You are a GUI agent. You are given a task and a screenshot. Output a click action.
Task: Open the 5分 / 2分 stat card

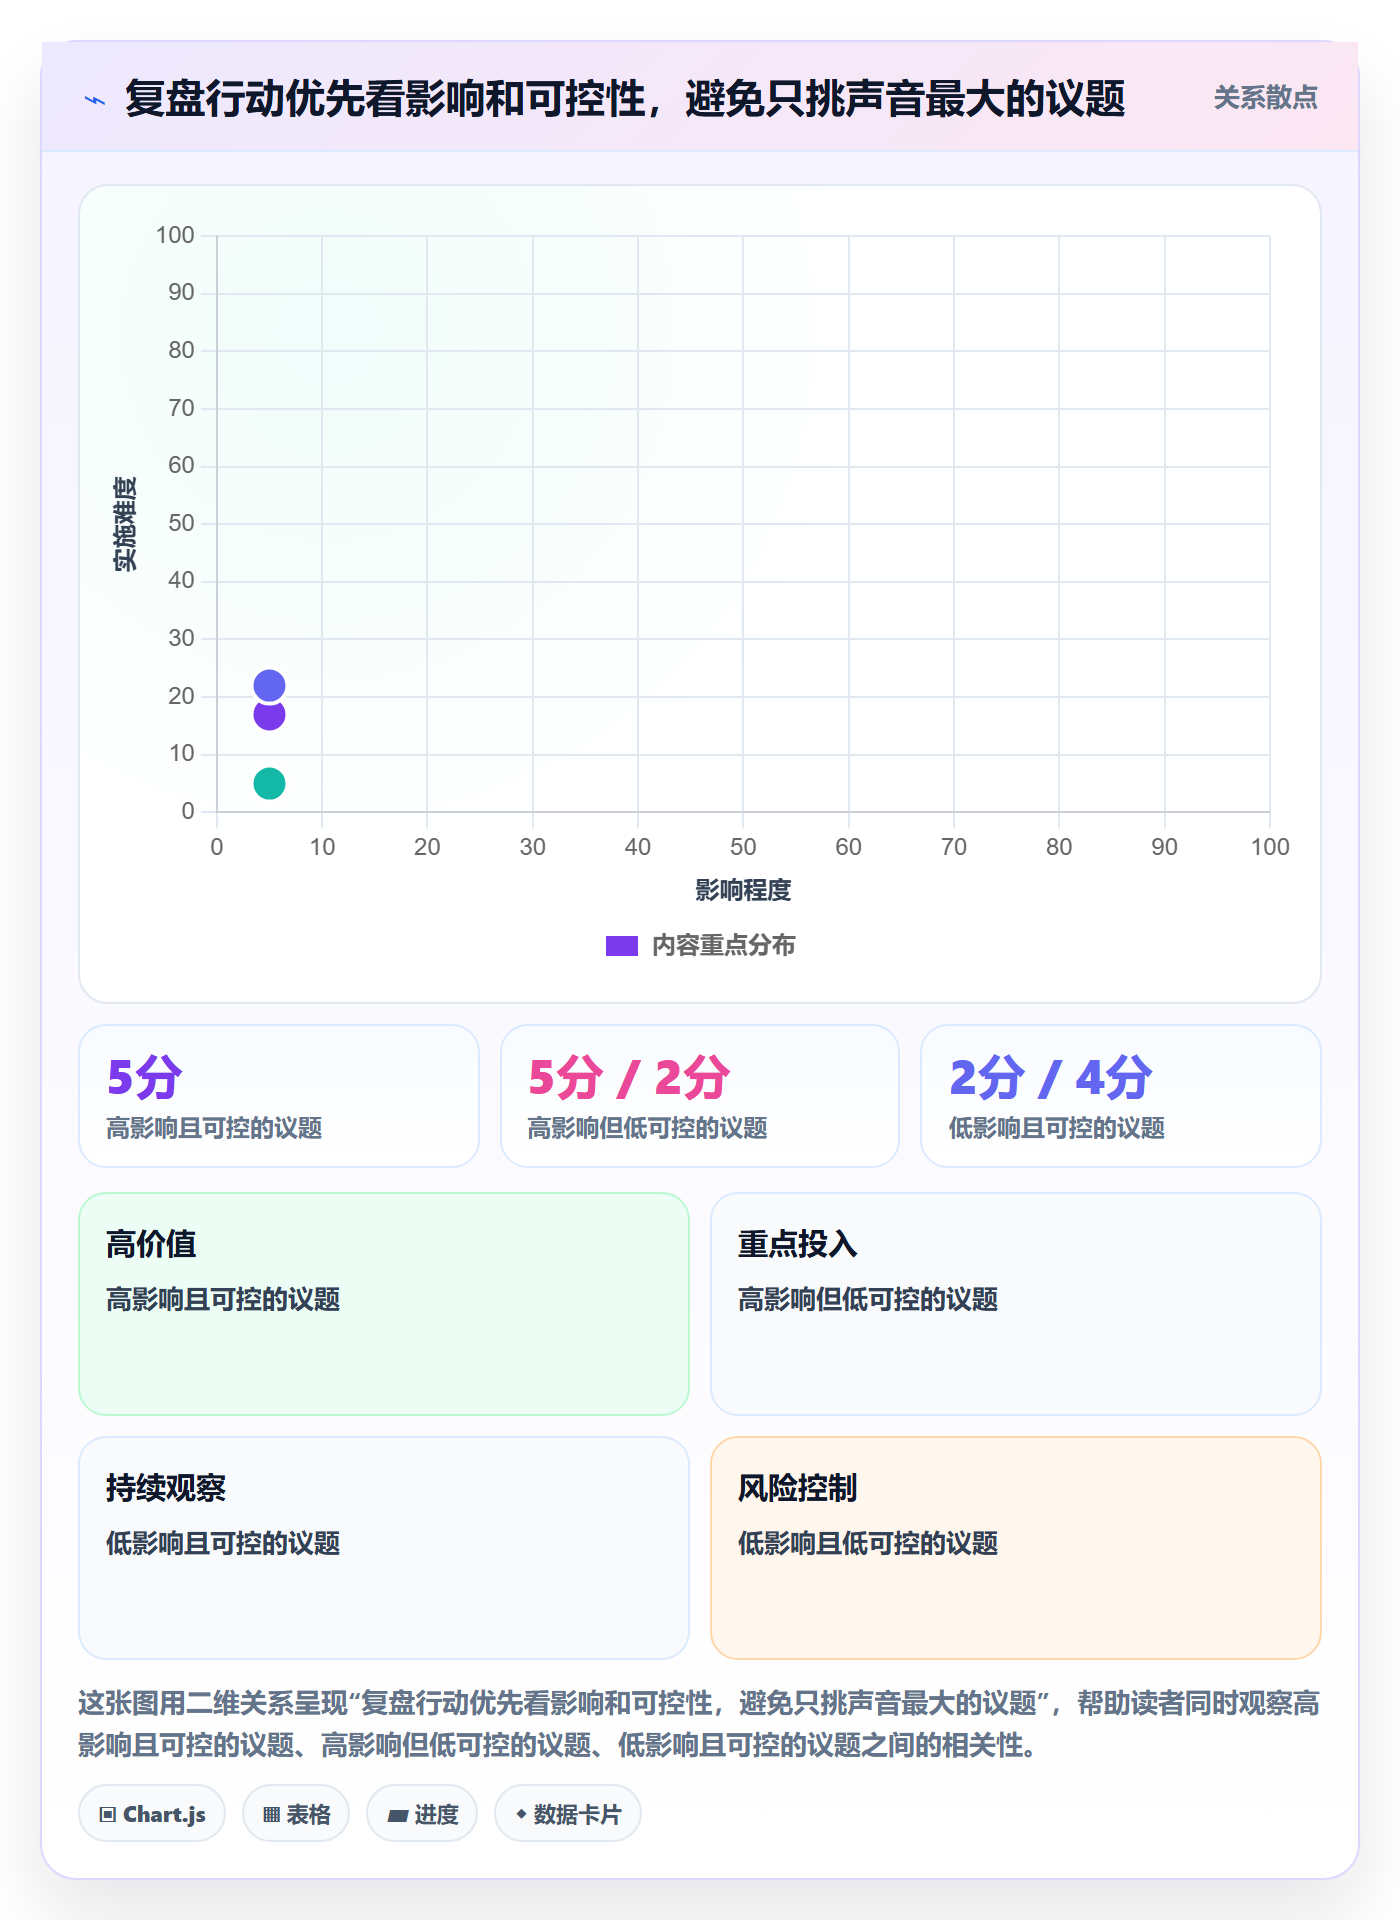click(700, 1096)
